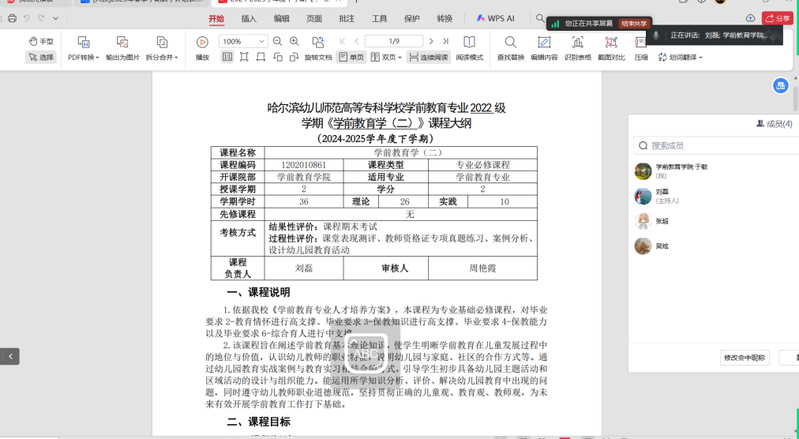This screenshot has height=439, width=799.
Task: Click 输出为图片 export as image
Action: 122,48
